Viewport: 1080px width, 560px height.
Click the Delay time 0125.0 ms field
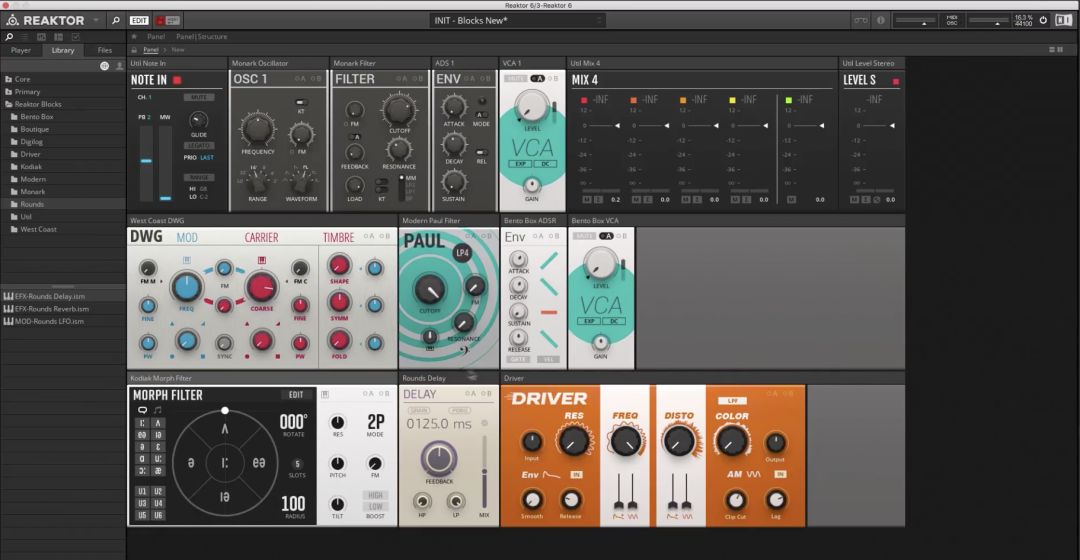tap(439, 424)
